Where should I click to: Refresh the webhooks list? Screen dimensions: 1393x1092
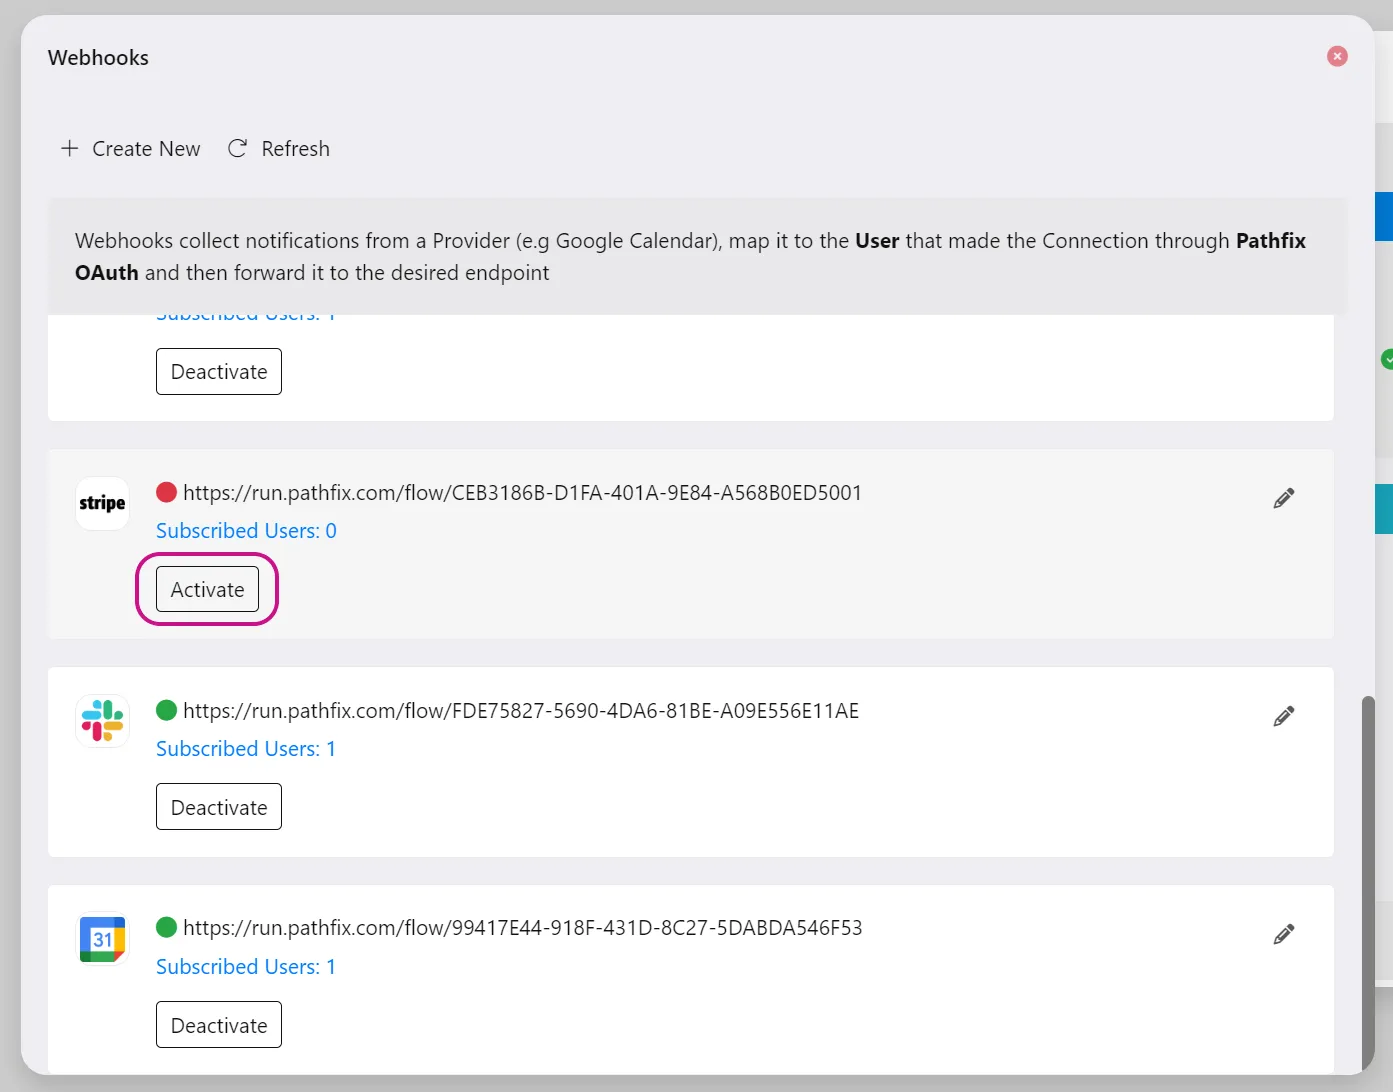click(279, 149)
